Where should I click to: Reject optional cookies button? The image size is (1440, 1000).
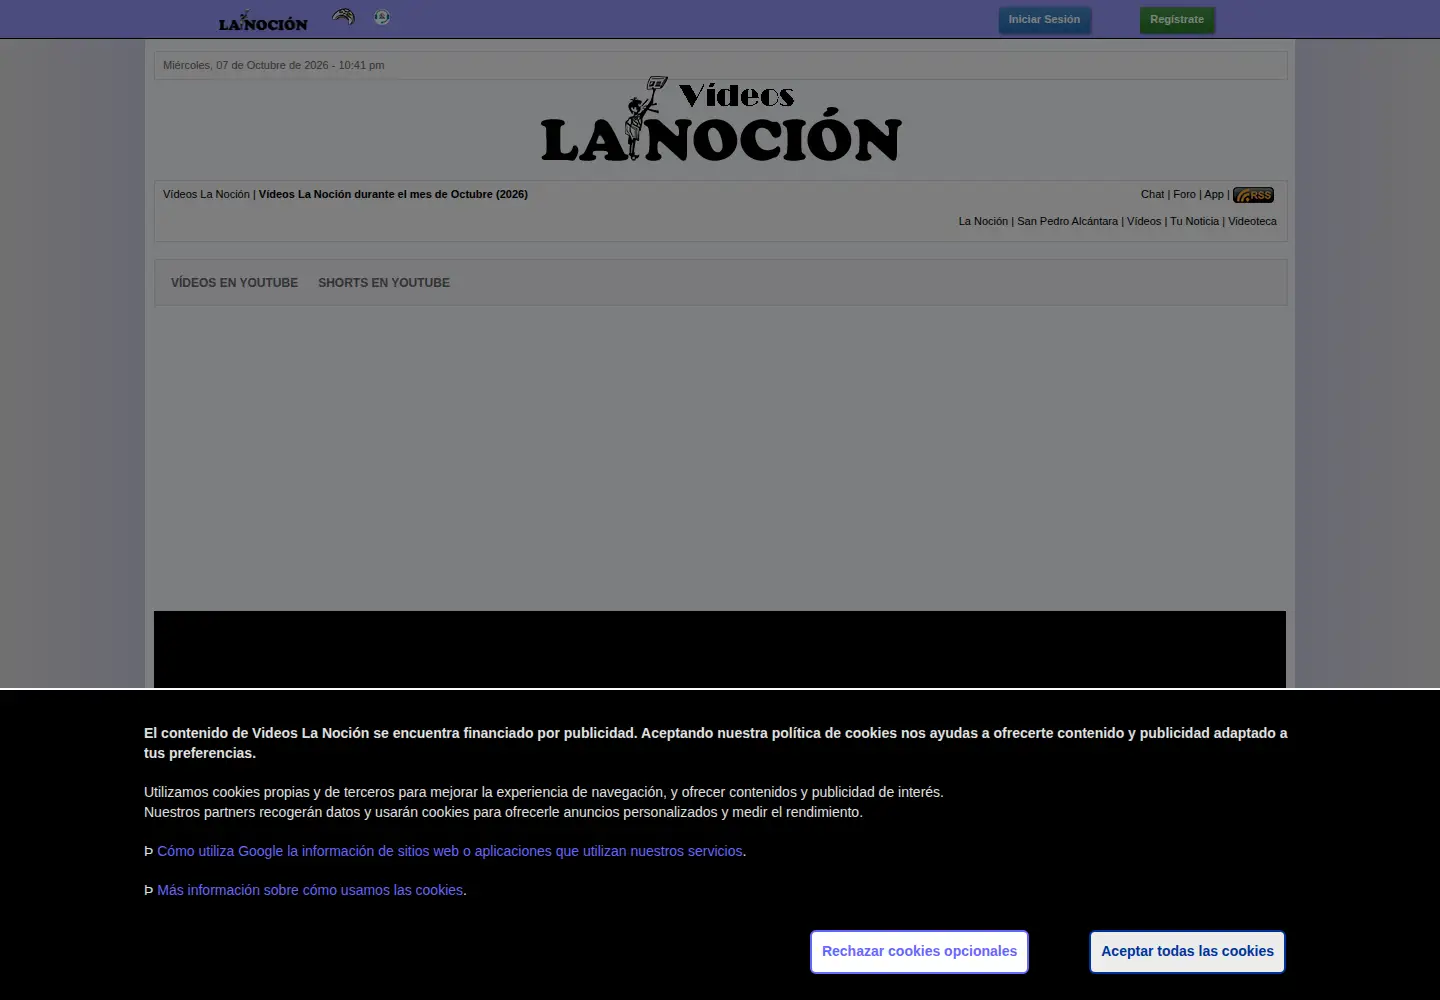tap(919, 952)
